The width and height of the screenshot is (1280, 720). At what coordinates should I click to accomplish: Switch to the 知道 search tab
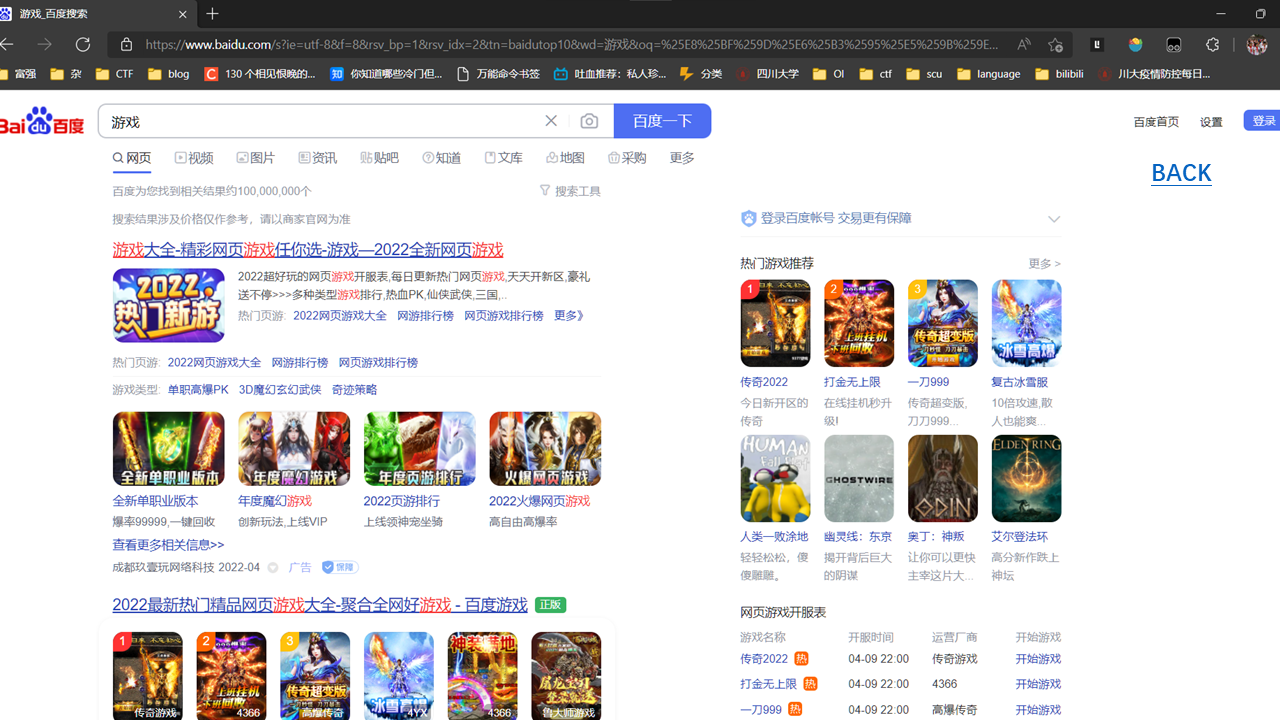(x=442, y=158)
